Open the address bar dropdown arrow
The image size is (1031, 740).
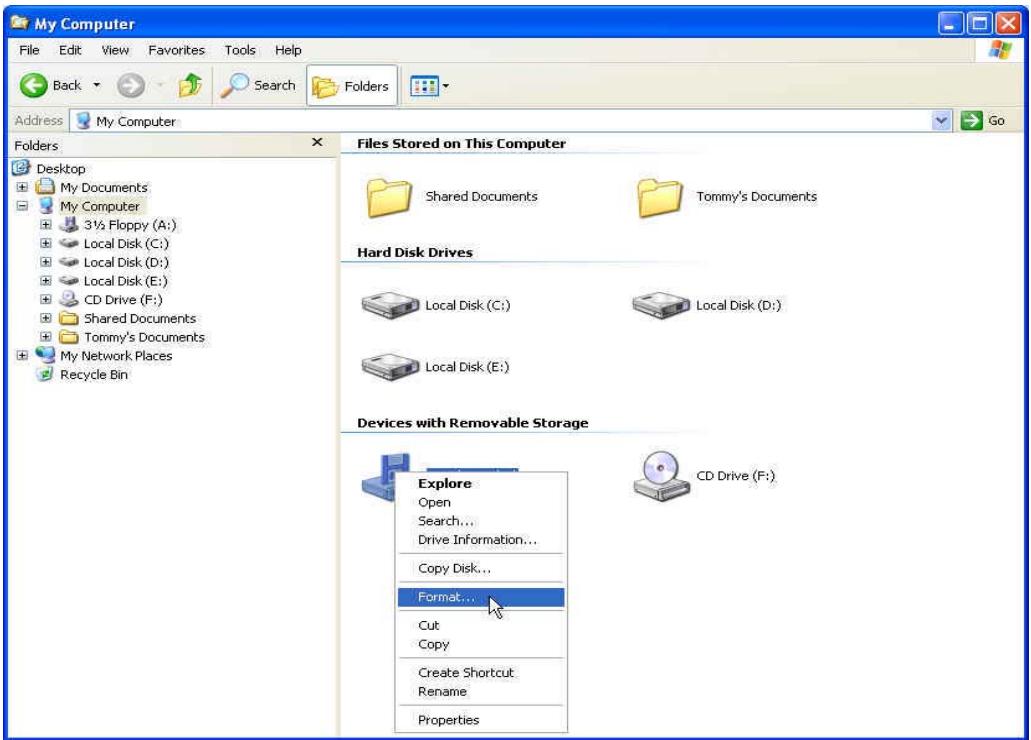(941, 120)
